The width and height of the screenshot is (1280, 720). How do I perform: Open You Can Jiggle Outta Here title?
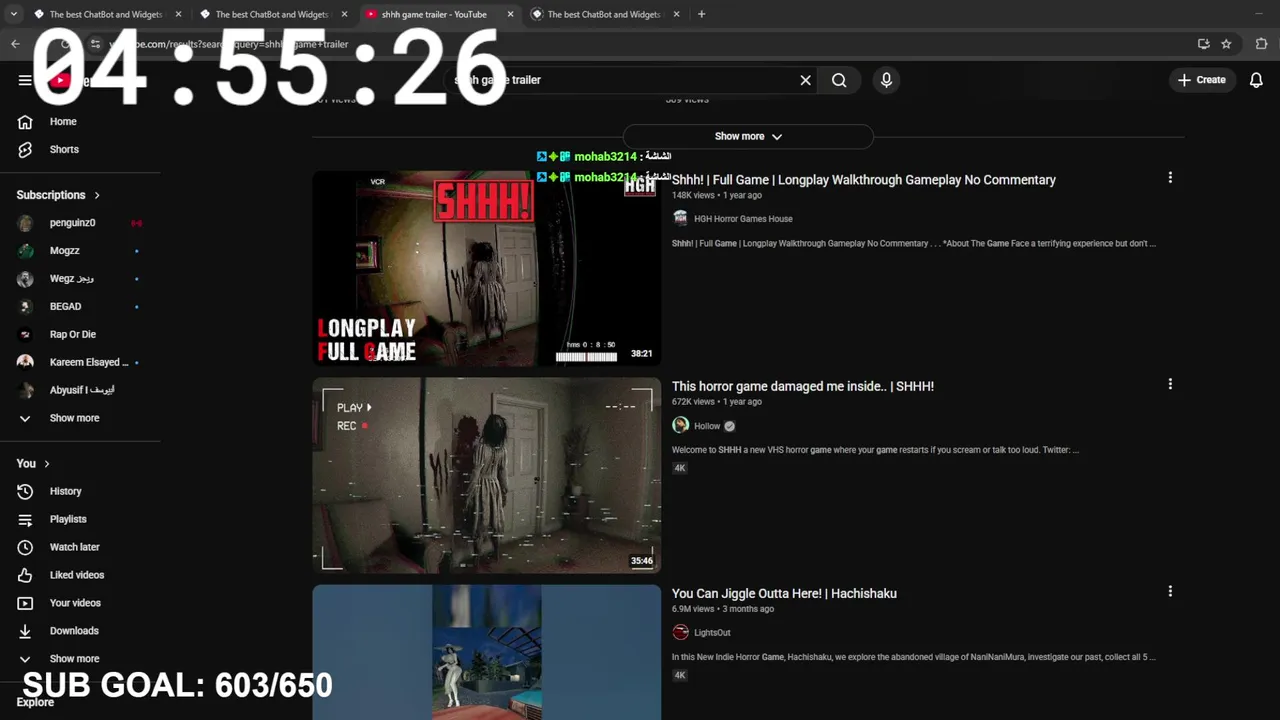click(x=784, y=593)
